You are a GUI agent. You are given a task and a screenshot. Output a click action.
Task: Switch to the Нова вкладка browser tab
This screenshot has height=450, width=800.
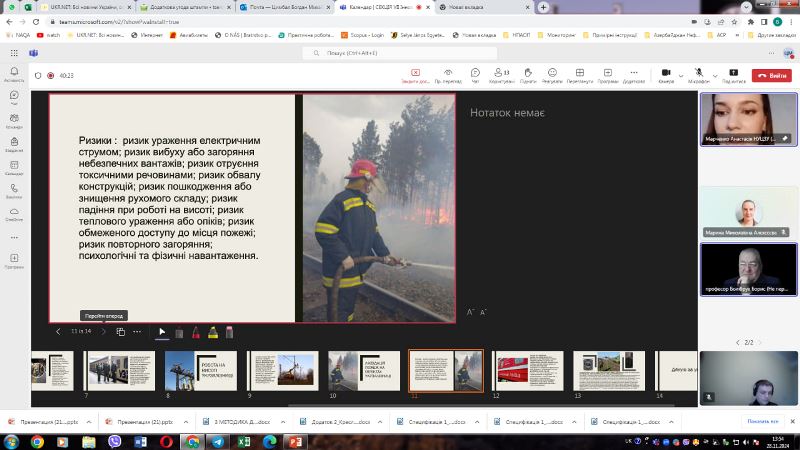[x=484, y=7]
